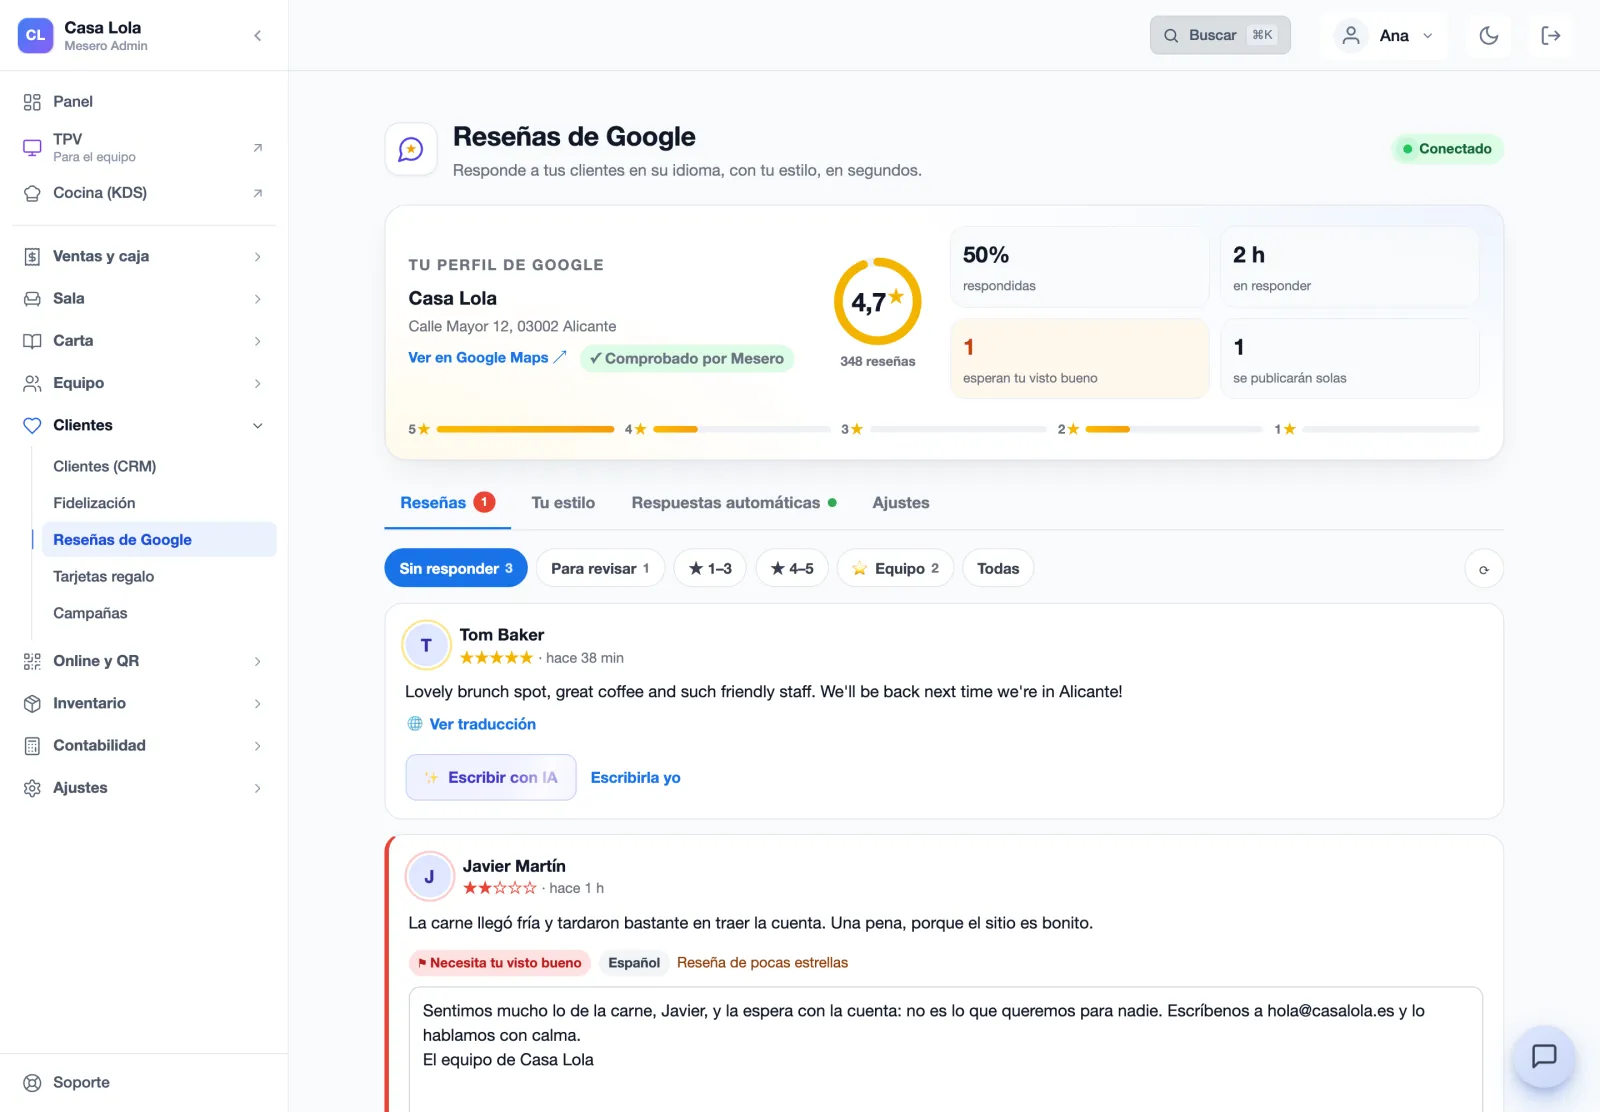Select the Equipo filter chip
The height and width of the screenshot is (1112, 1600).
[895, 569]
